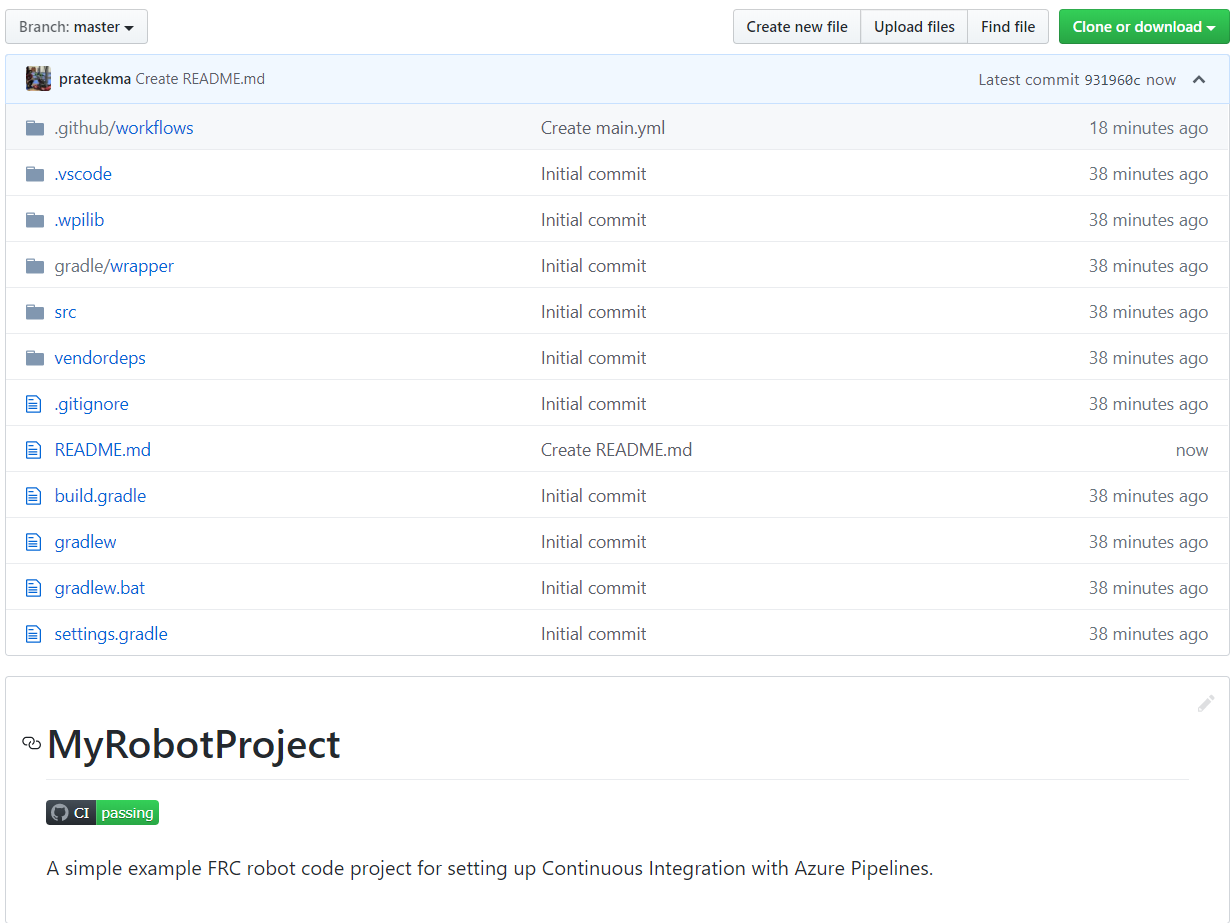This screenshot has height=923, width=1231.
Task: Open commit hash 931960c
Action: 1111,80
